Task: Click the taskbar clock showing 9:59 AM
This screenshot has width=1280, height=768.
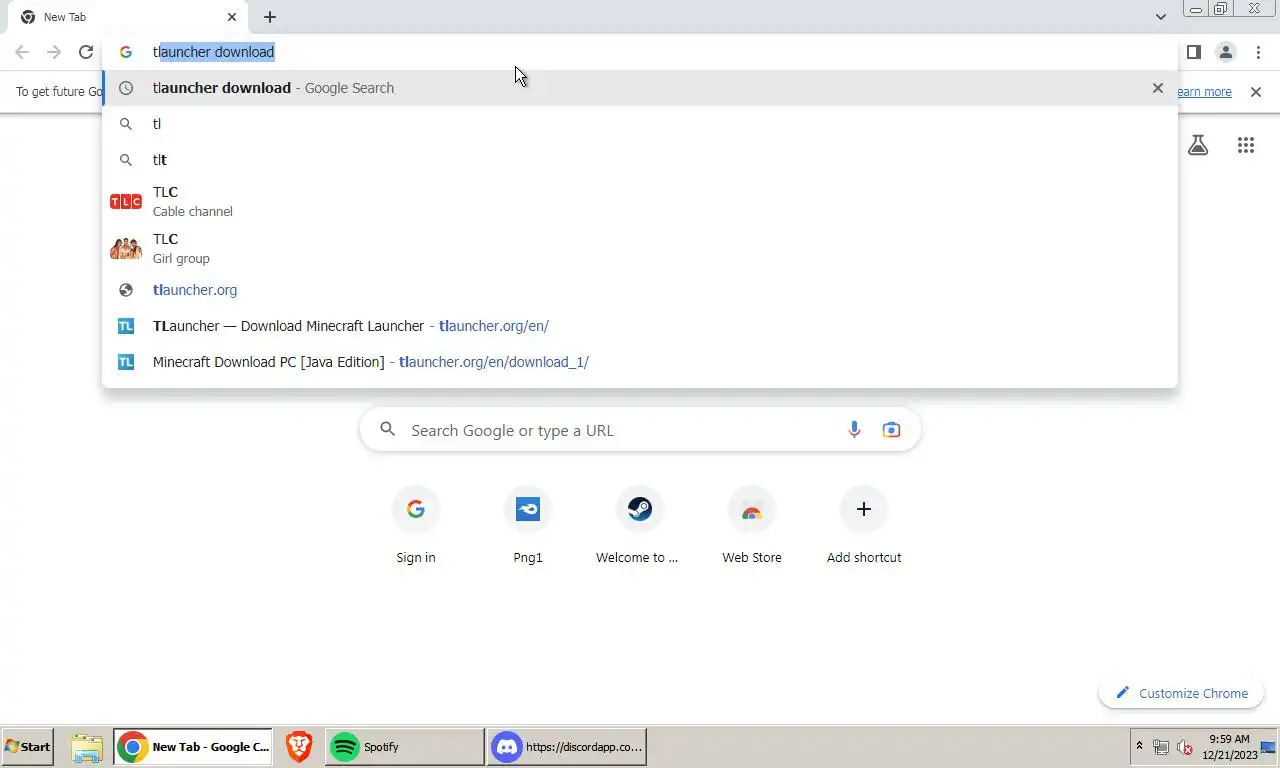Action: (x=1229, y=747)
